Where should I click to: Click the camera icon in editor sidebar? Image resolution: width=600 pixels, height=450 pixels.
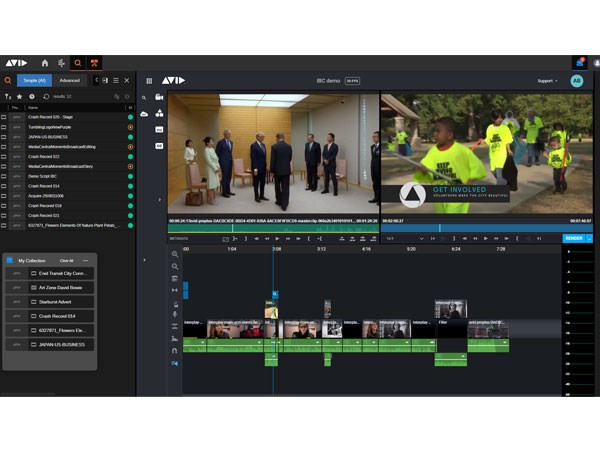click(159, 97)
